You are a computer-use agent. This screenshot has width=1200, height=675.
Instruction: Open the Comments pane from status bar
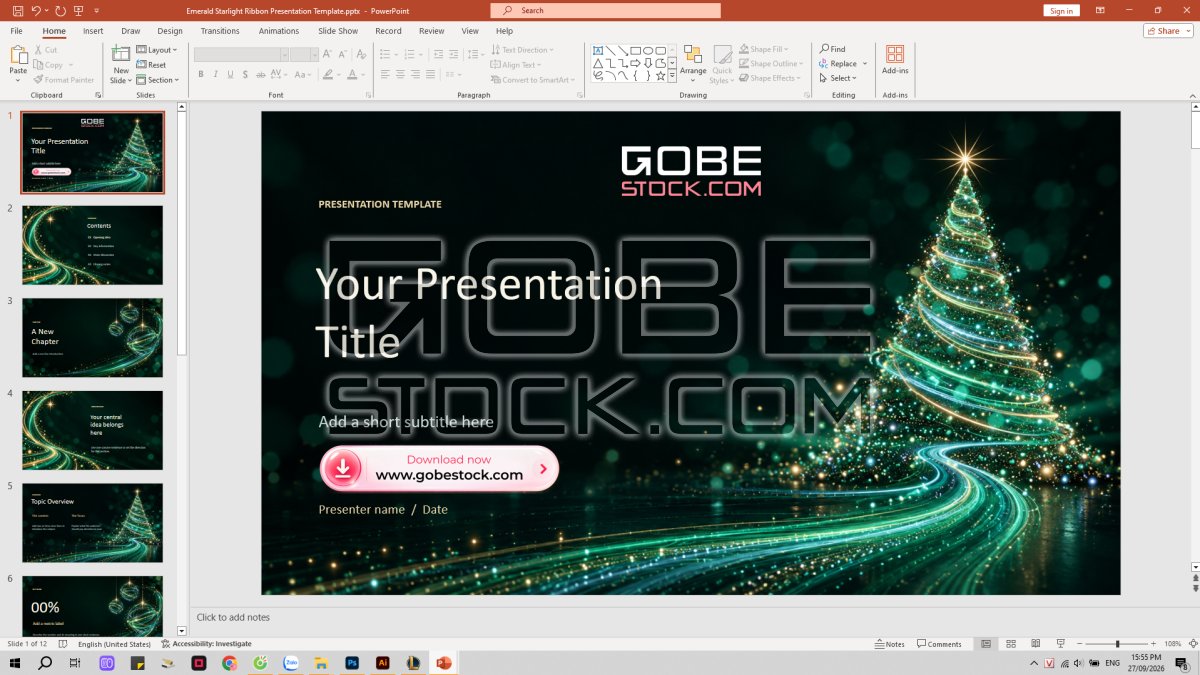(939, 644)
